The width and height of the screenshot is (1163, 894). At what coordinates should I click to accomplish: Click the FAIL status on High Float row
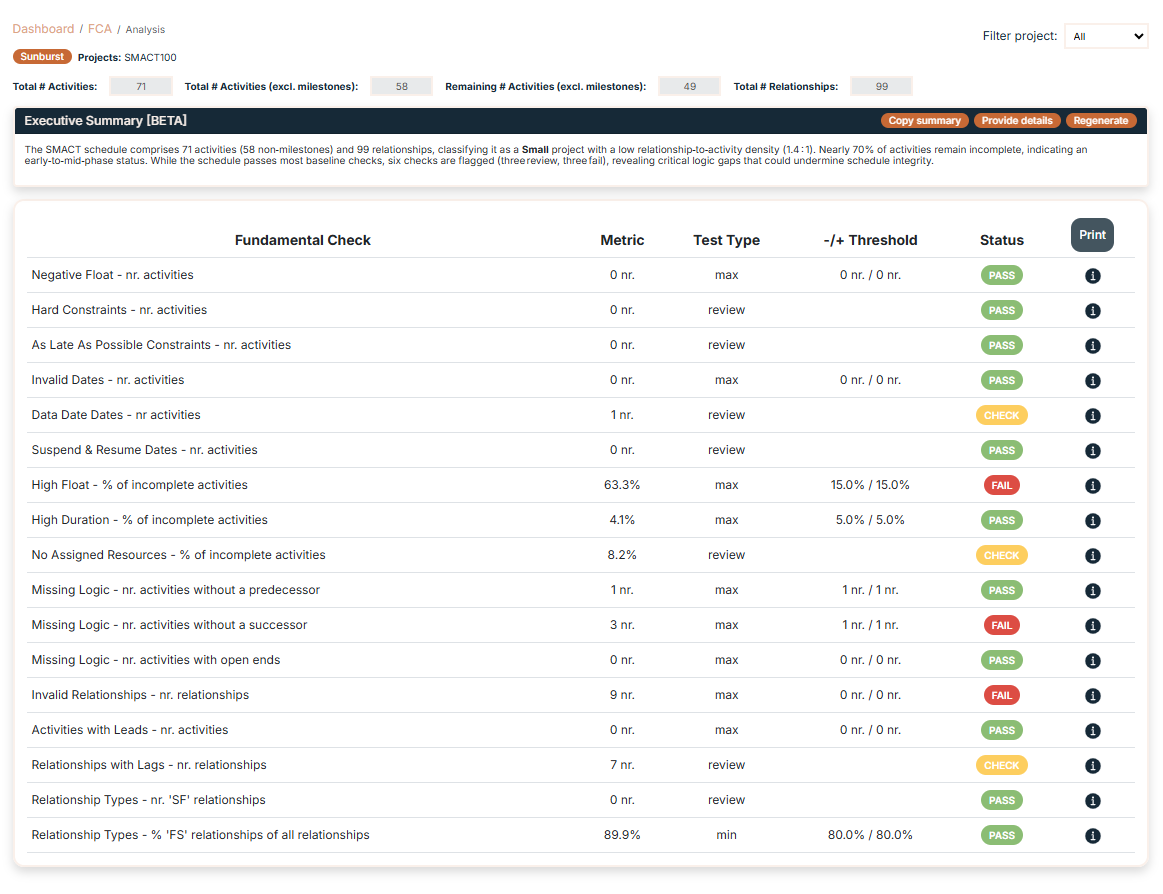[x=1001, y=485]
